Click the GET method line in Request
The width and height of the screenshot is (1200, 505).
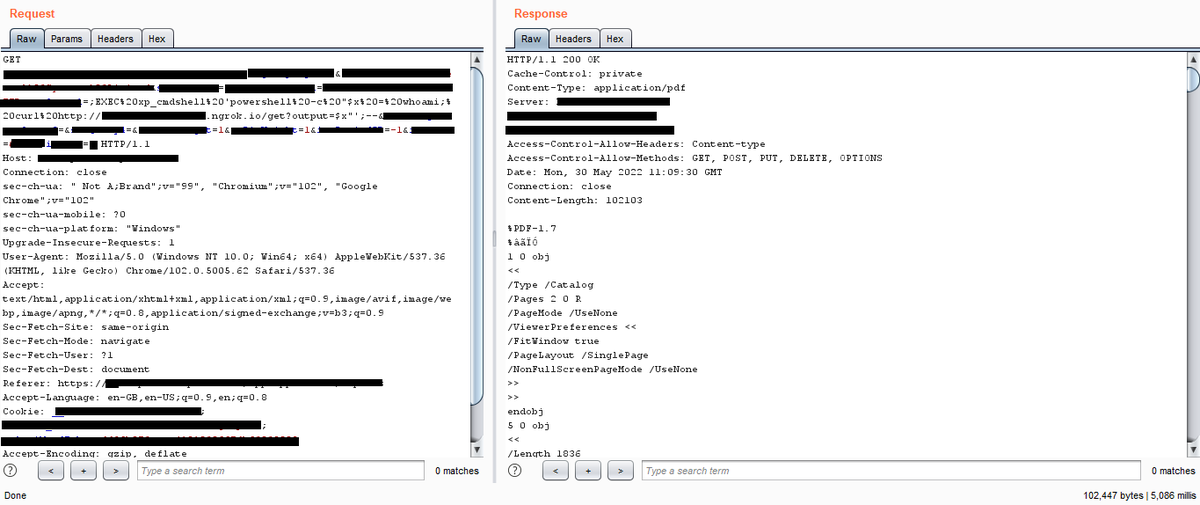pyautogui.click(x=12, y=60)
